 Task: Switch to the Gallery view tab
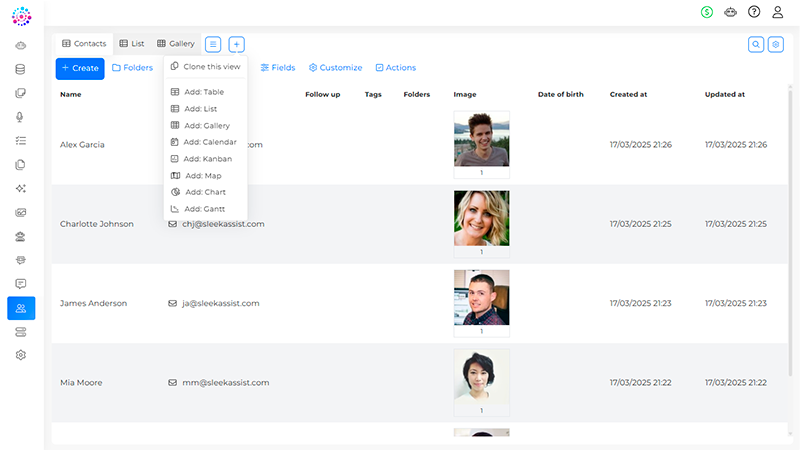(176, 44)
